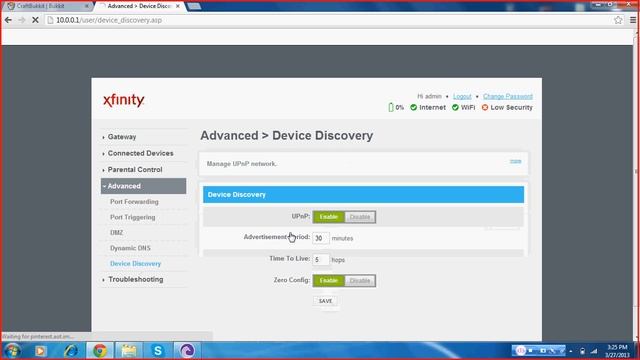Switch to Advanced > Device Discovery tab
Image resolution: width=640 pixels, height=360 pixels.
pyautogui.click(x=139, y=6)
